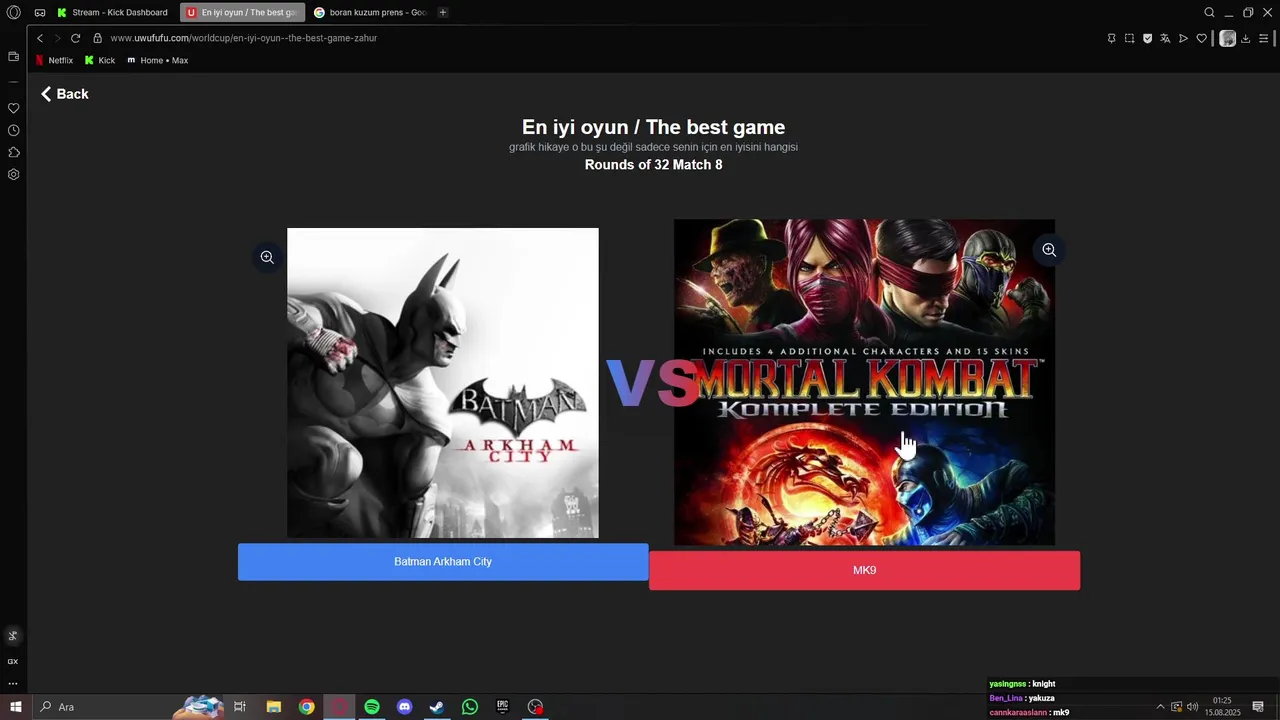
Task: Open the Netflix bookmark
Action: point(54,61)
